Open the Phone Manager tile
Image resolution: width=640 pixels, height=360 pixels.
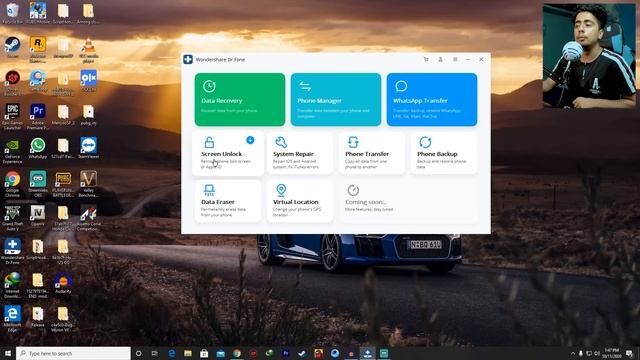coord(336,99)
